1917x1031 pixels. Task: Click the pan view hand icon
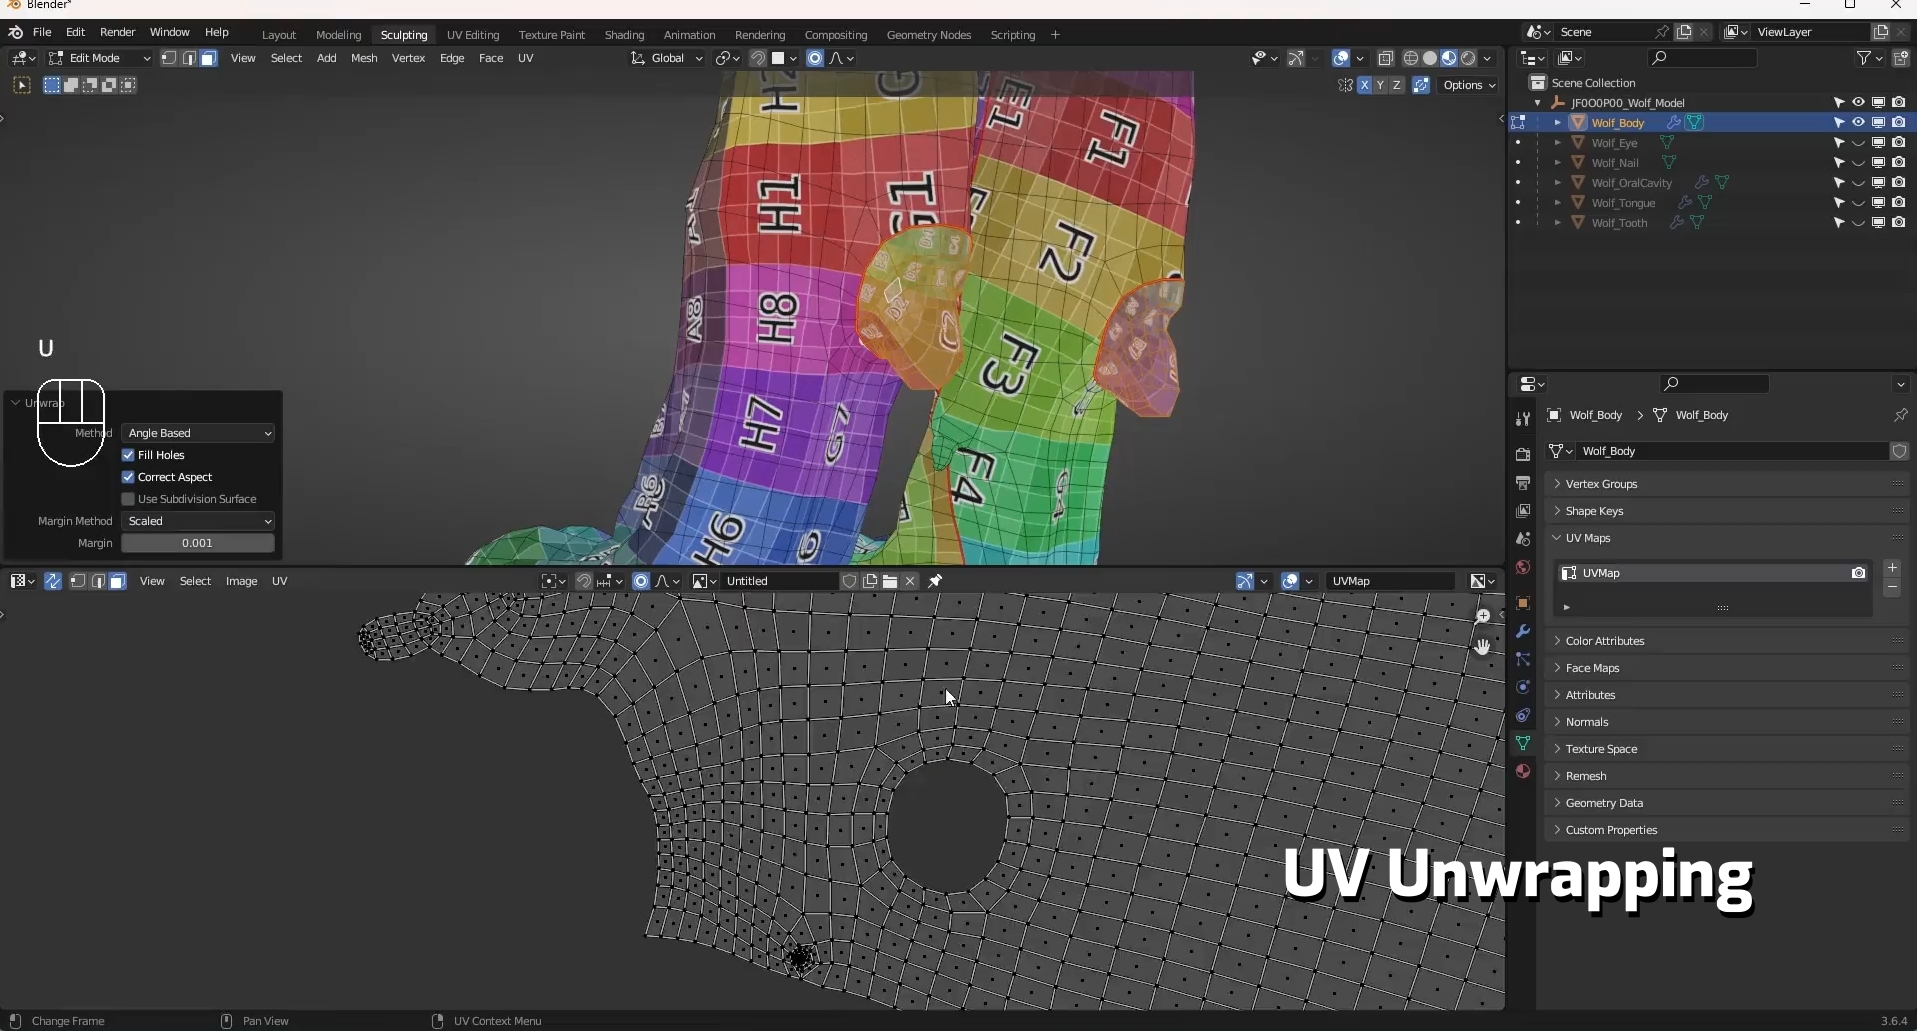[x=1482, y=646]
